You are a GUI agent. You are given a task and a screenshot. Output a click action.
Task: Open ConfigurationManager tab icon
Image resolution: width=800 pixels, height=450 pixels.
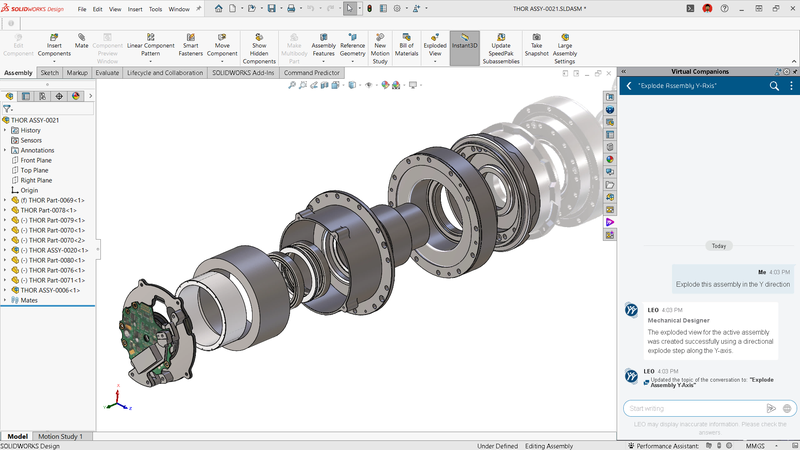coord(42,96)
